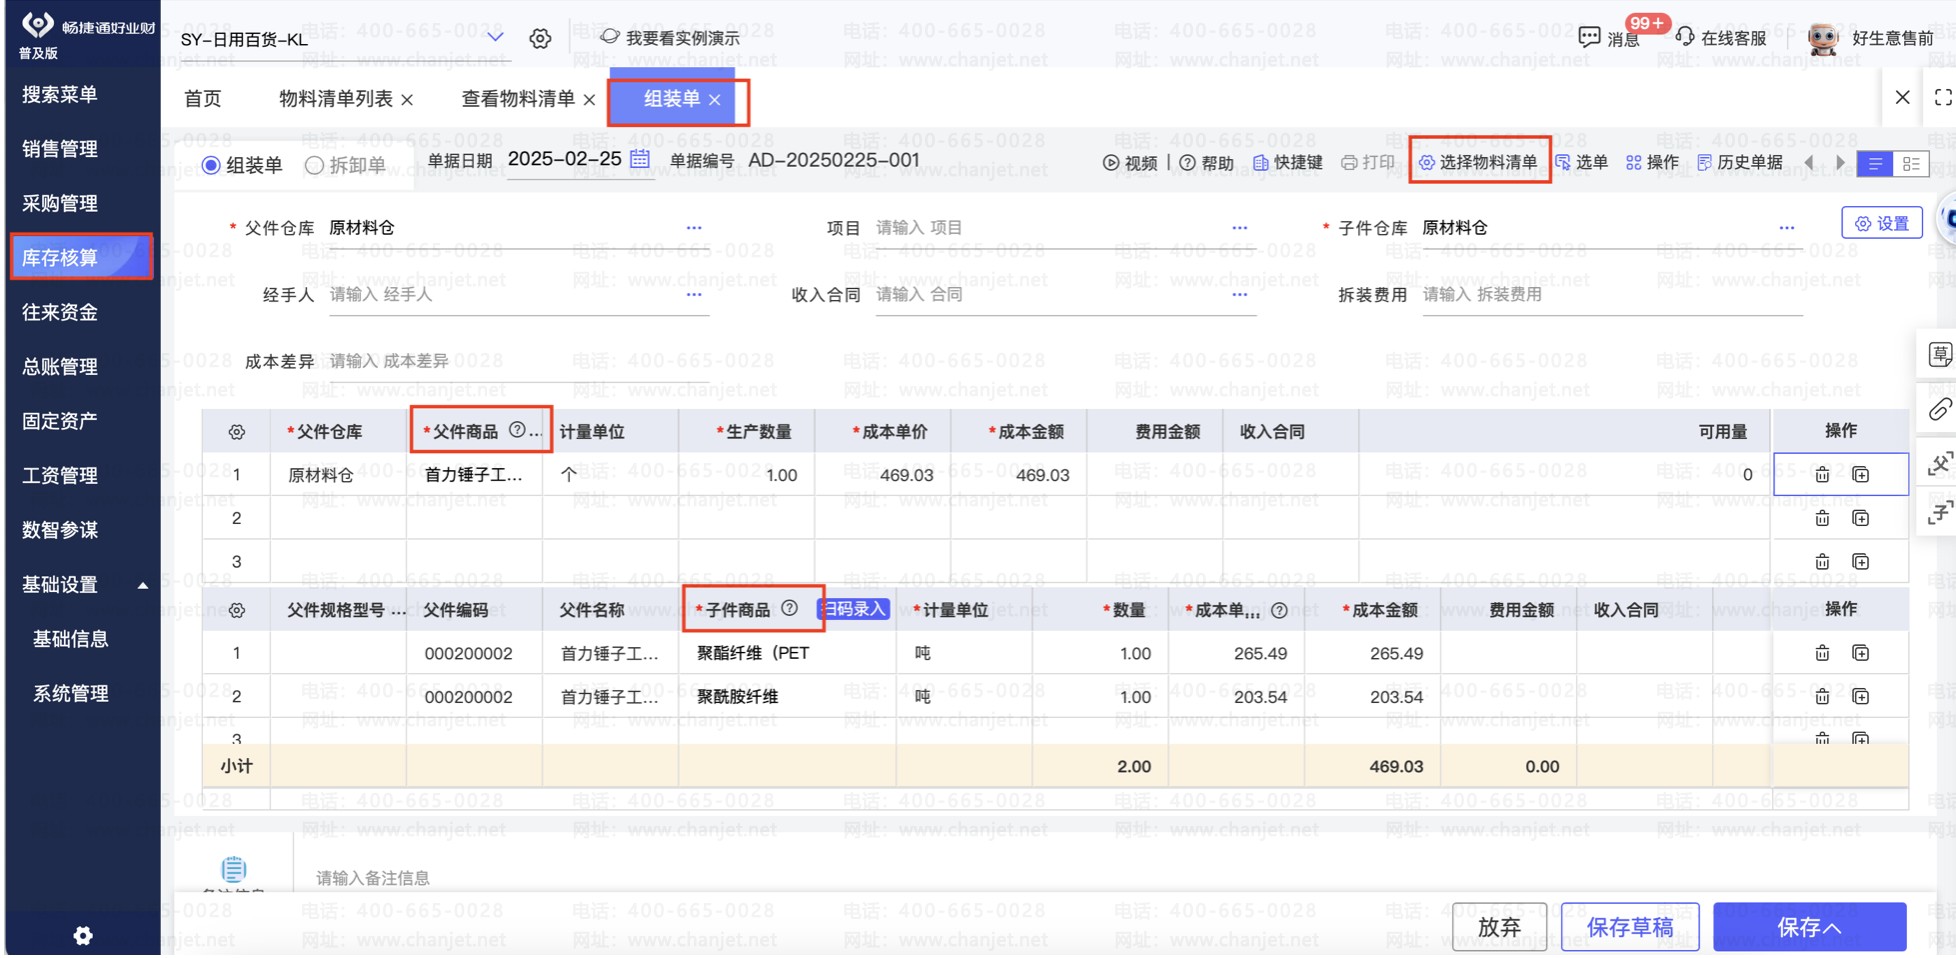
Task: Click the remarks note icon
Action: [x=233, y=868]
